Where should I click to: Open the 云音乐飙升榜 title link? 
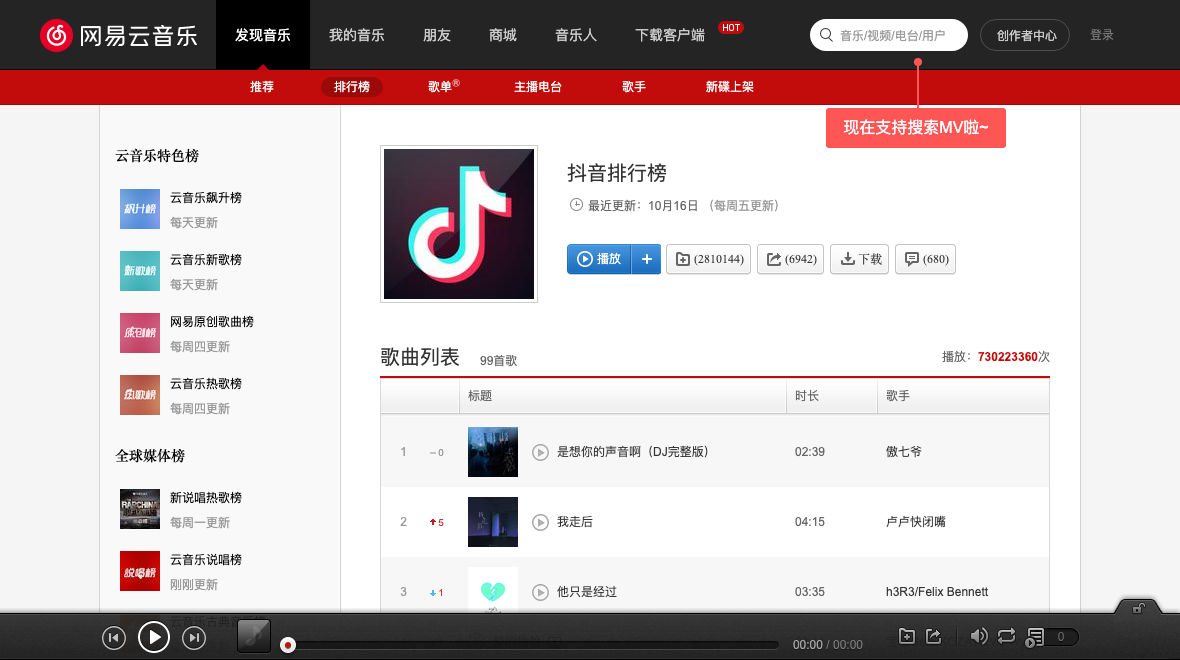point(206,198)
